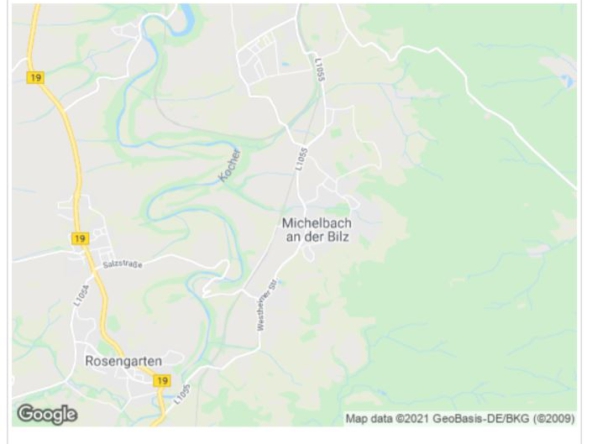Click the top route 19 highway shield
This screenshot has height=444, width=592.
35,78
